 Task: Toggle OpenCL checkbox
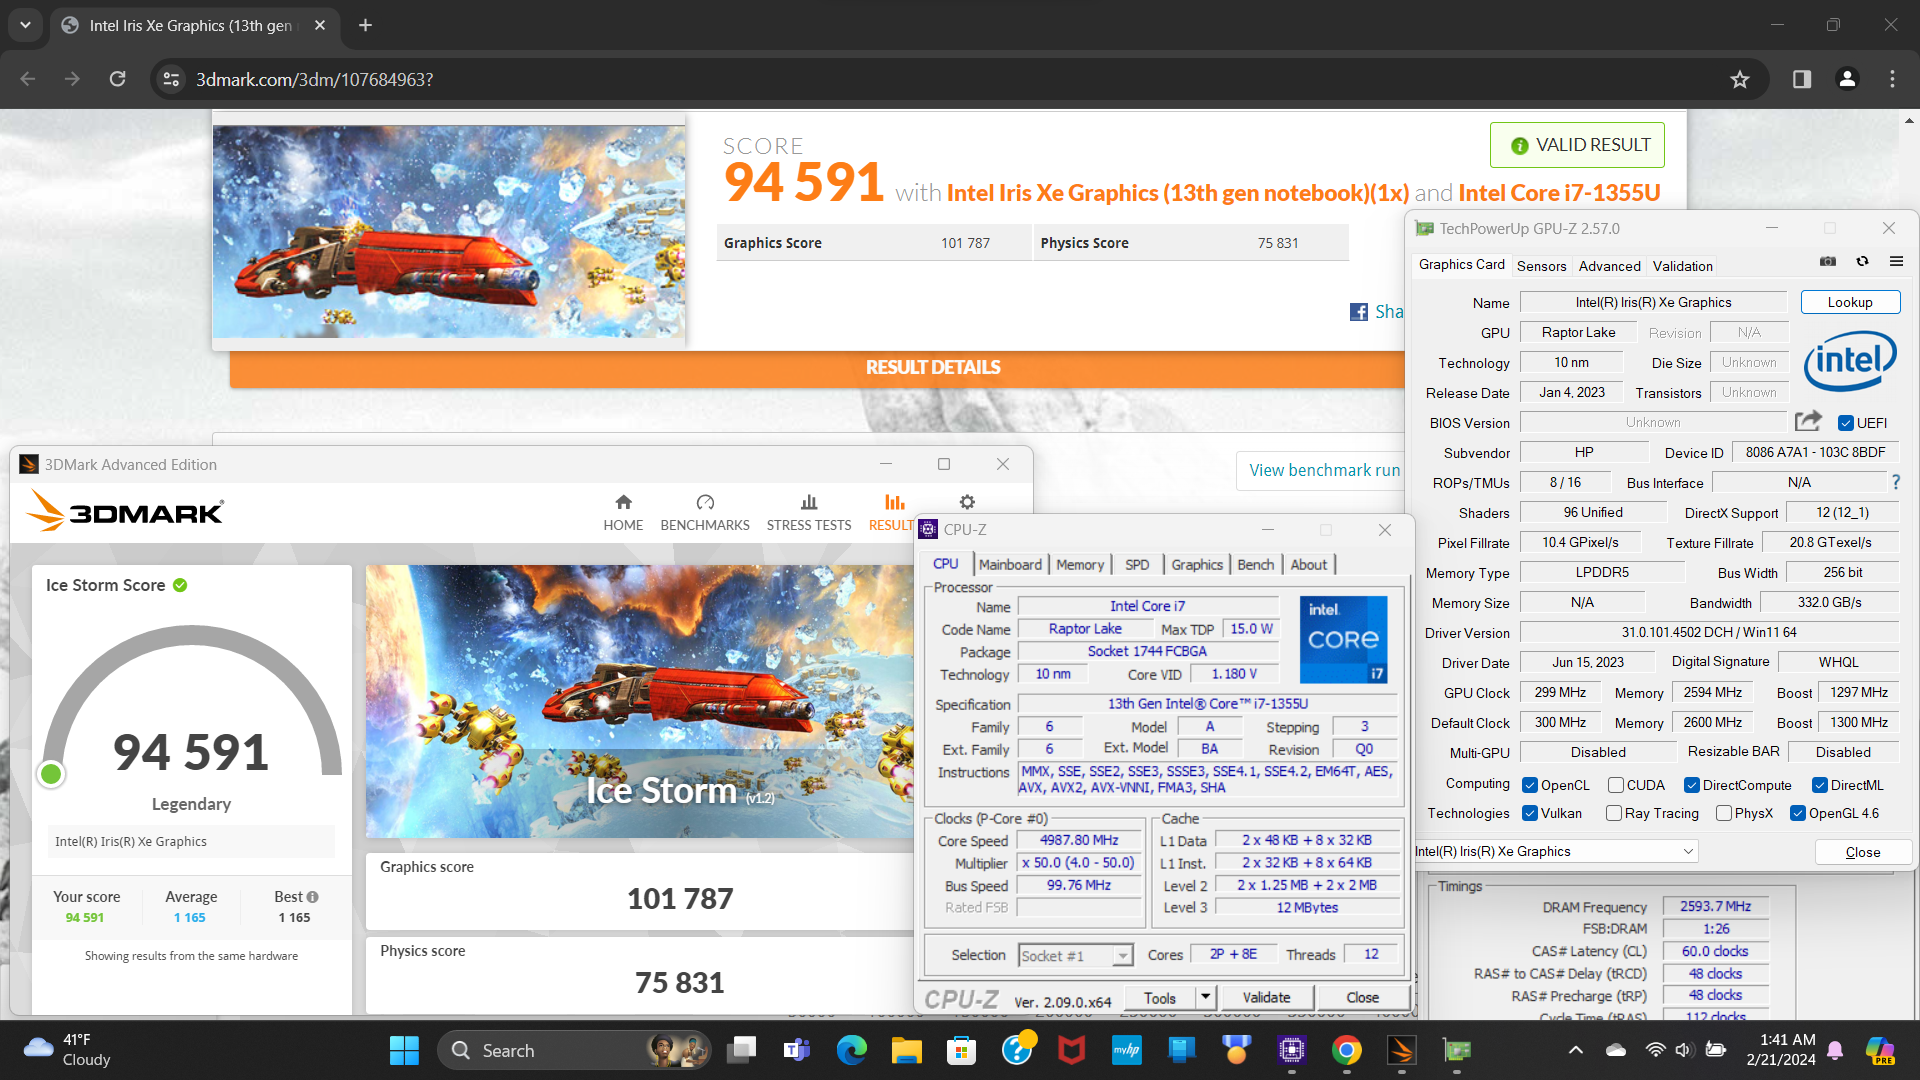pyautogui.click(x=1529, y=785)
